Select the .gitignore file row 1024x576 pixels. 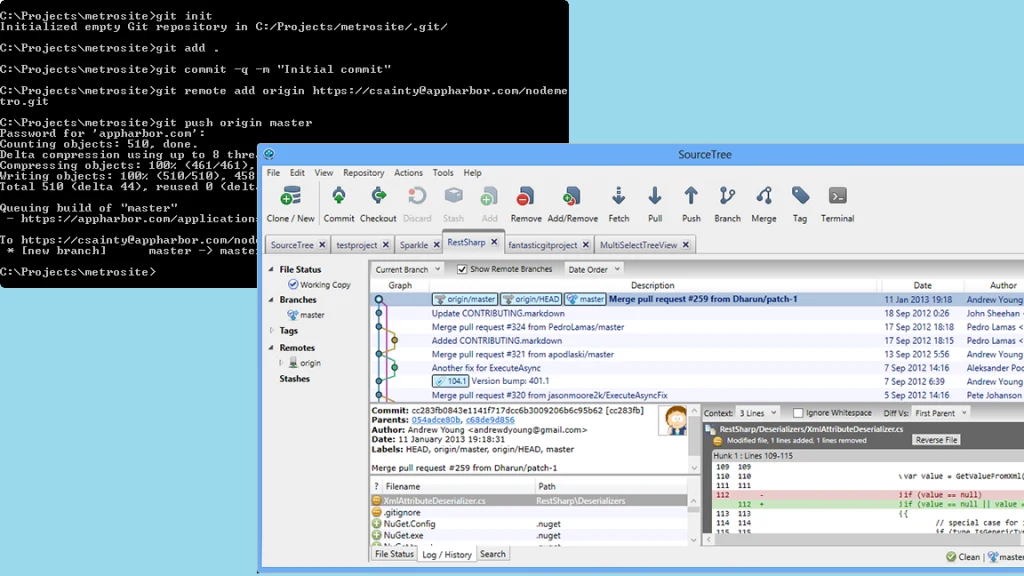tap(529, 513)
